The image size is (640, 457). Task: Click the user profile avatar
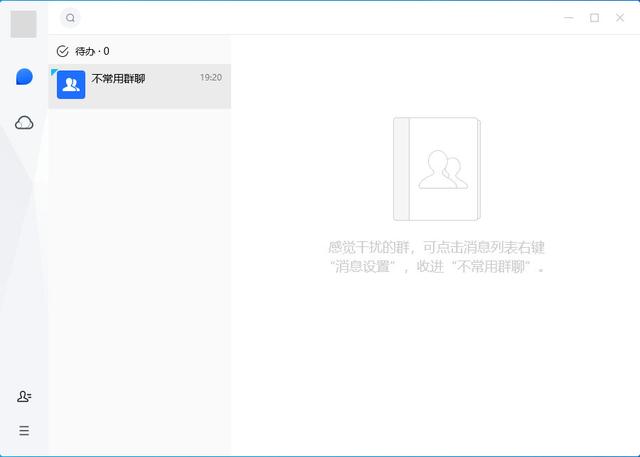coord(23,24)
